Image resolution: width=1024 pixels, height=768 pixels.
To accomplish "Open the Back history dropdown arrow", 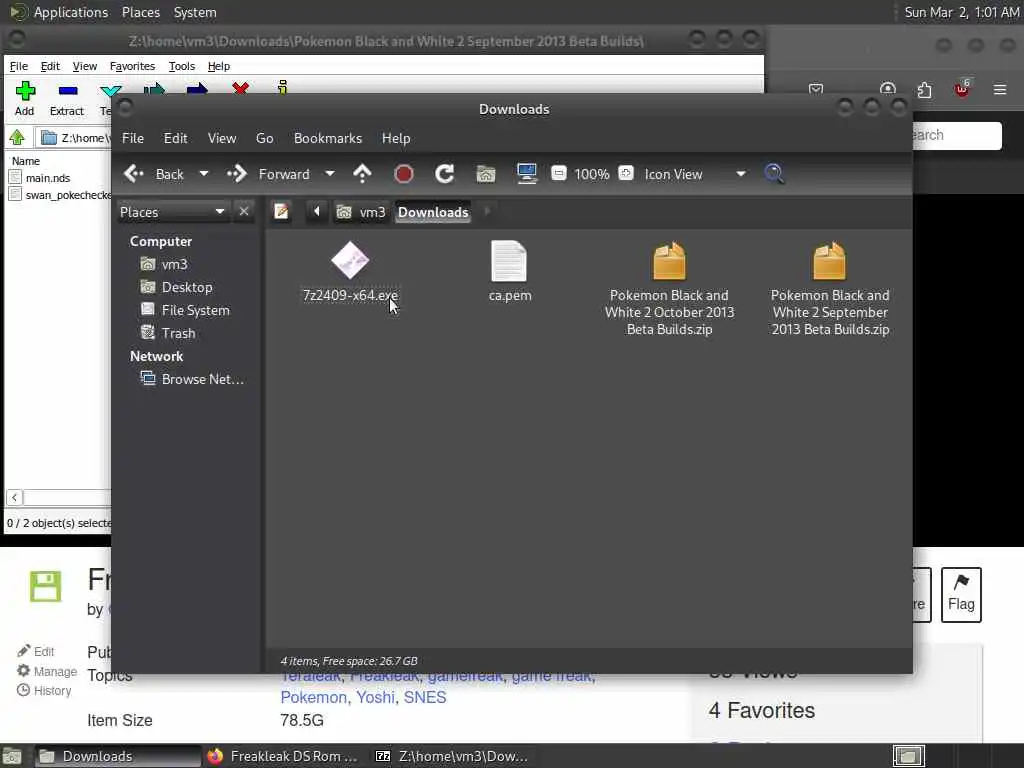I will [204, 174].
